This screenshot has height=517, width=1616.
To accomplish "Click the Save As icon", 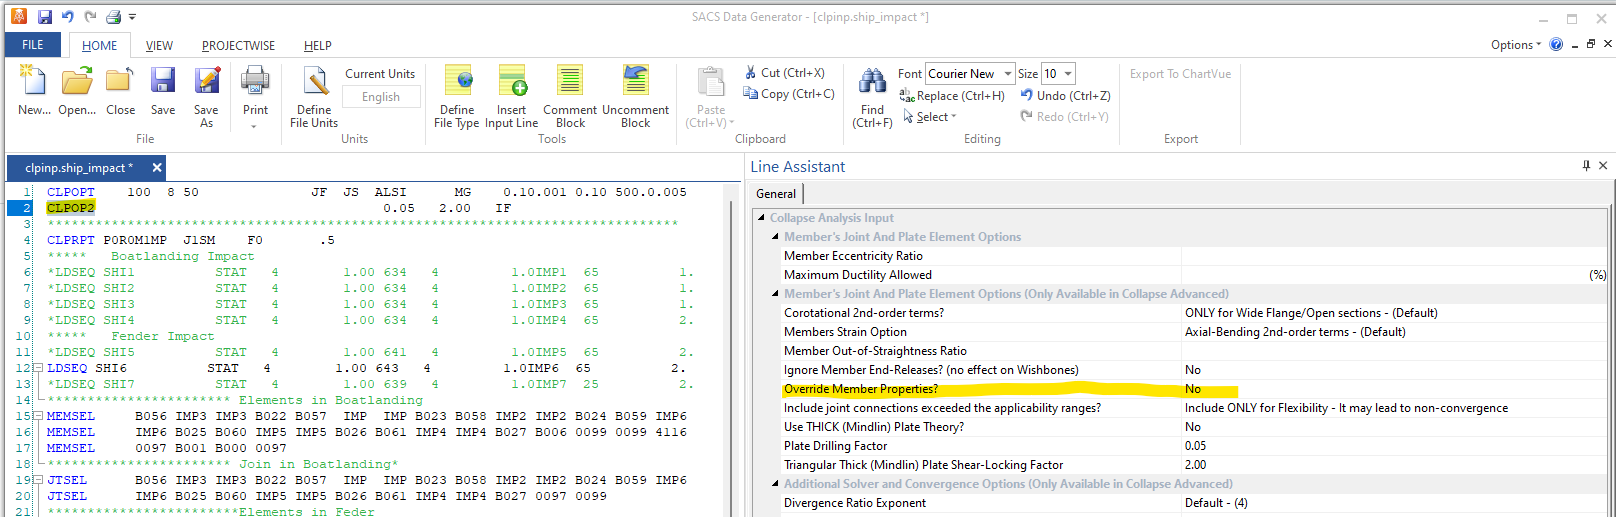I will point(206,82).
